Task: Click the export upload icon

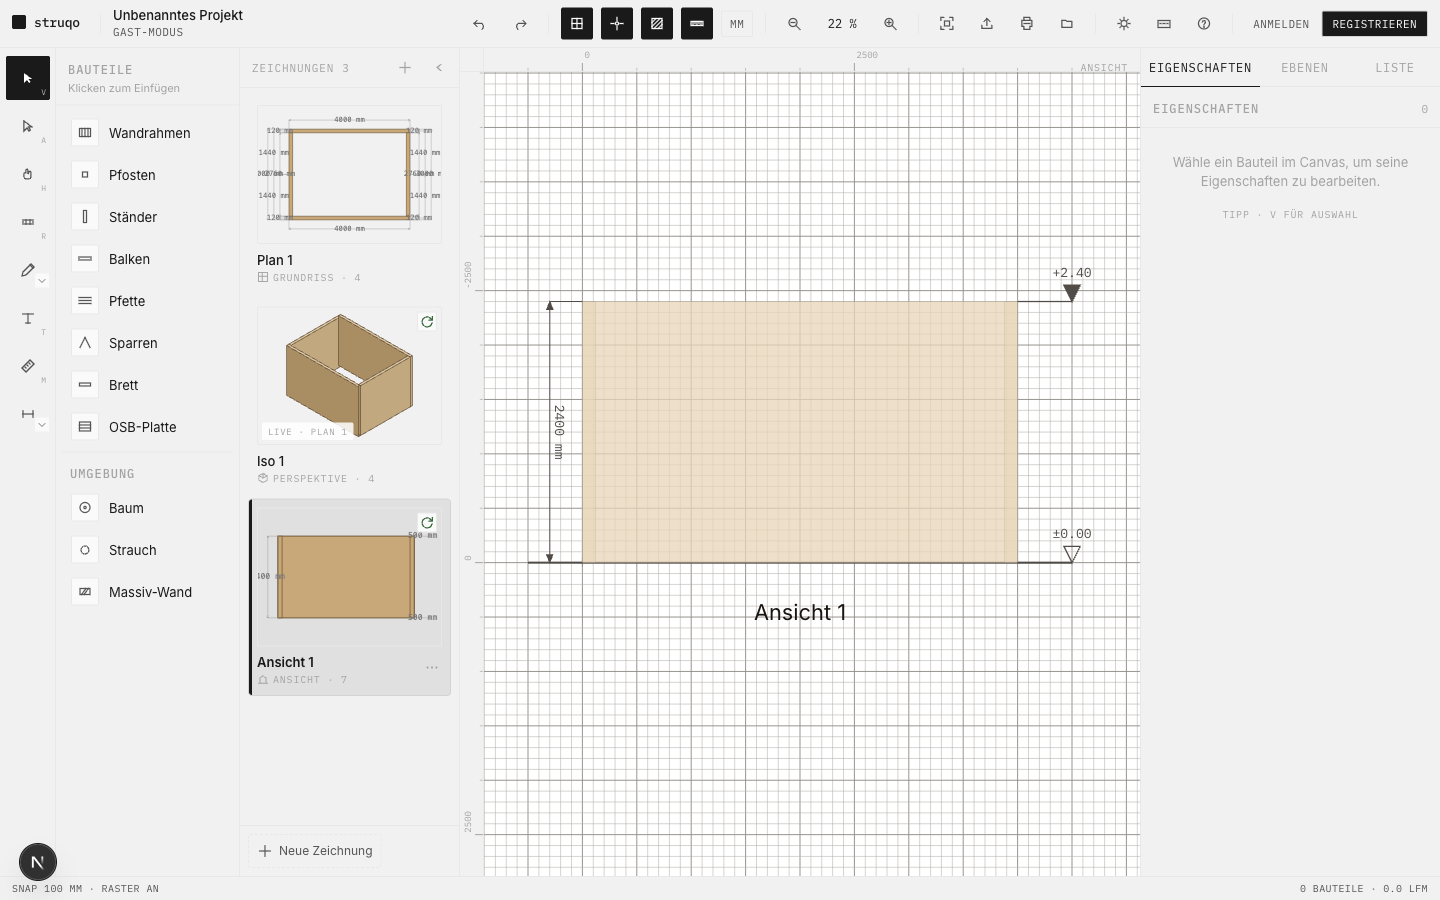Action: (987, 24)
